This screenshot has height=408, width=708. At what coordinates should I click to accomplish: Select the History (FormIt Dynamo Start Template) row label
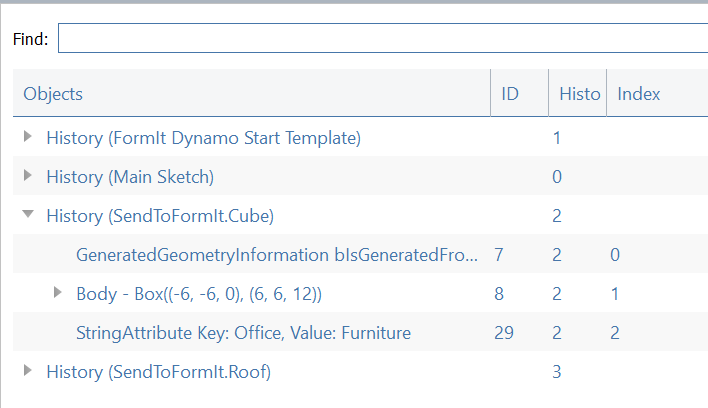pyautogui.click(x=203, y=137)
